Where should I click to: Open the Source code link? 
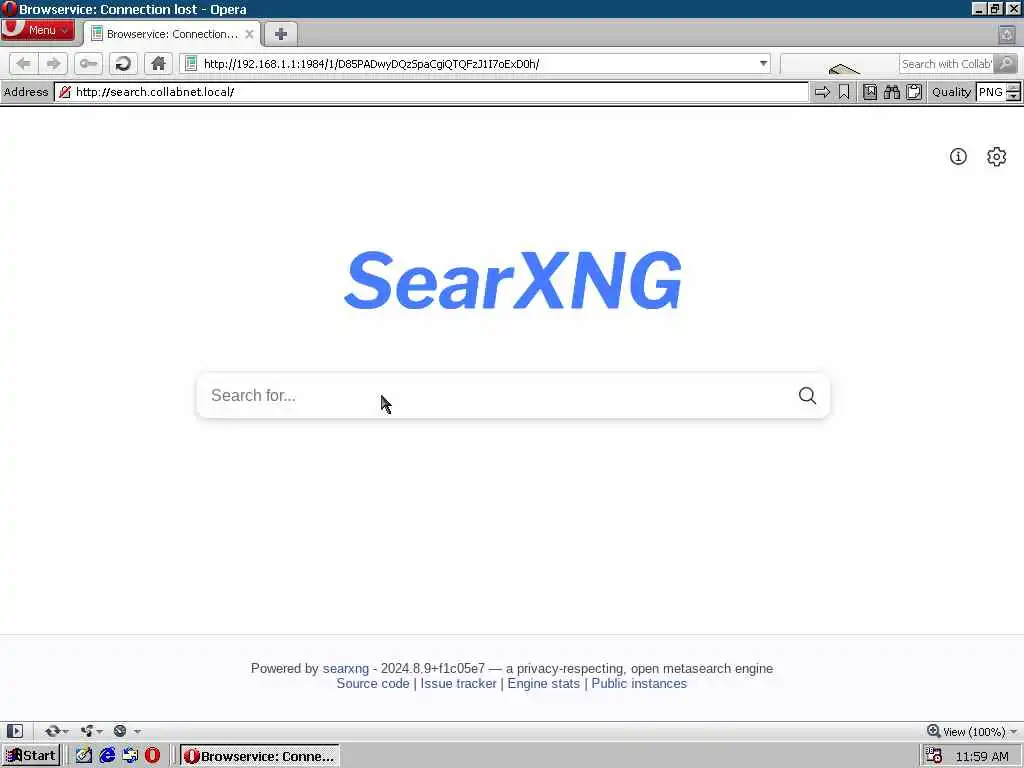pyautogui.click(x=373, y=684)
